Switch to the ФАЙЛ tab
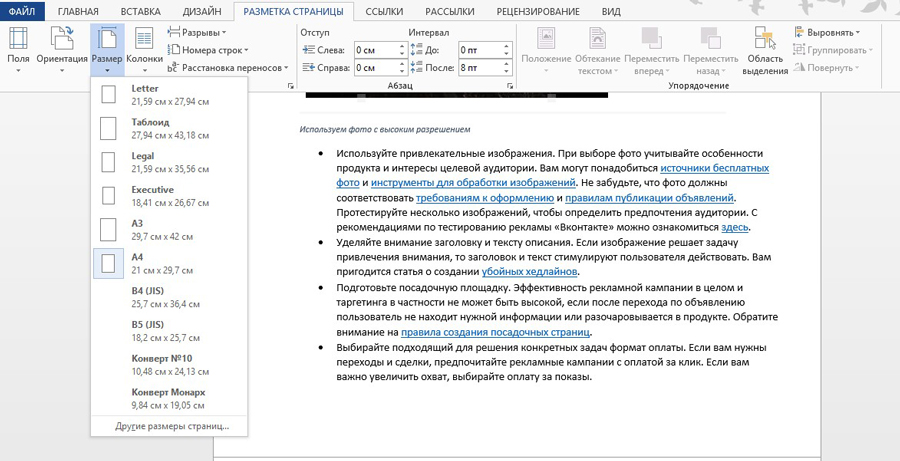 [x=22, y=11]
